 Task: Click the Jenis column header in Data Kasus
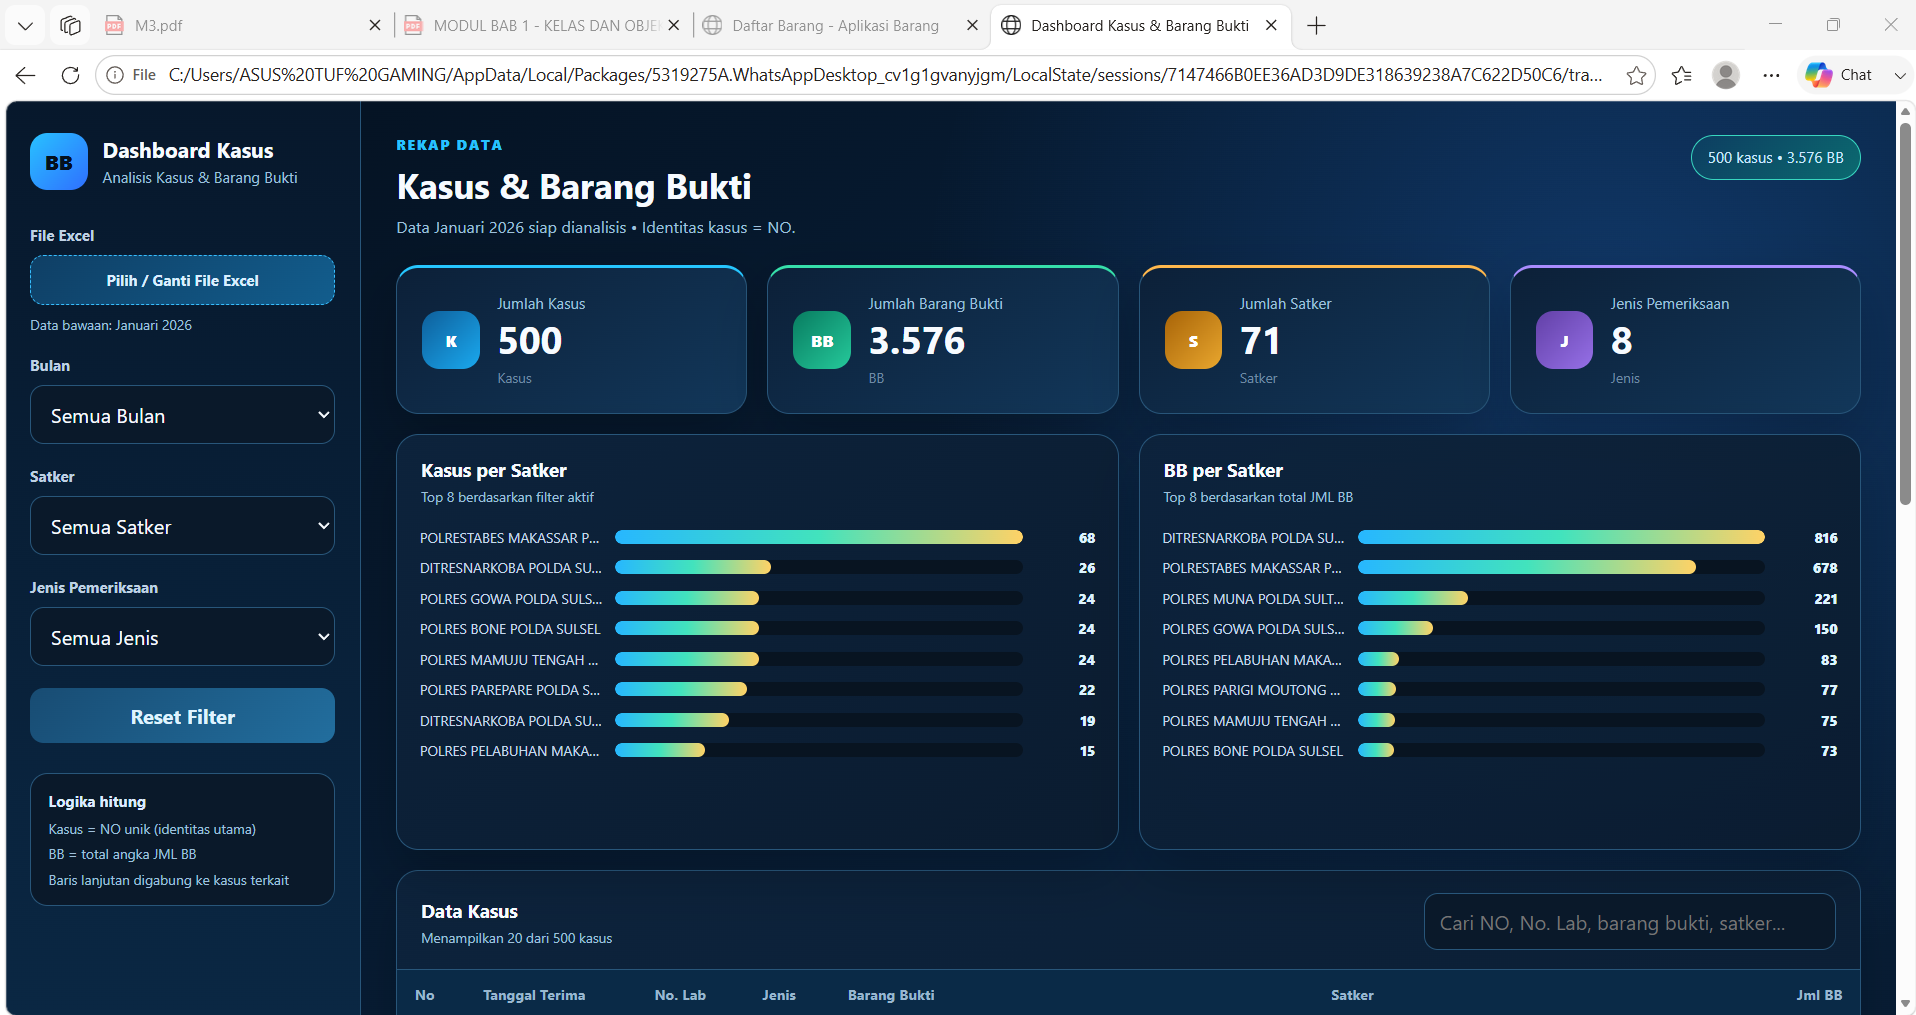(779, 995)
